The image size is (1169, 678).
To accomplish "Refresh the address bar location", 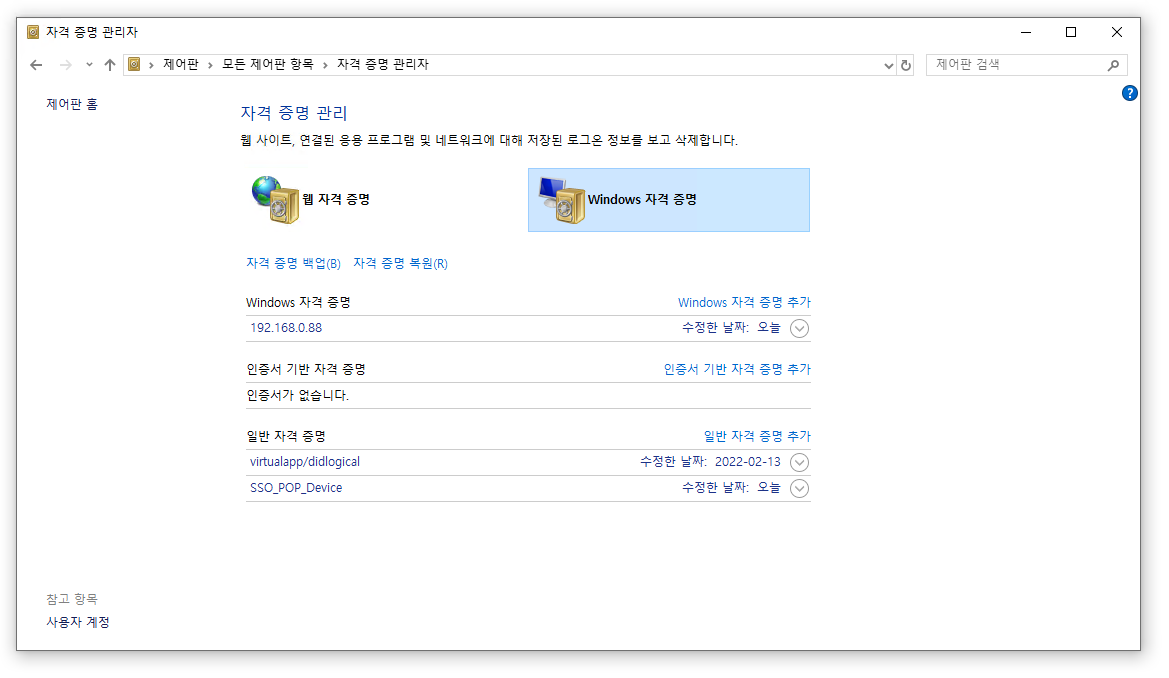I will click(x=906, y=65).
